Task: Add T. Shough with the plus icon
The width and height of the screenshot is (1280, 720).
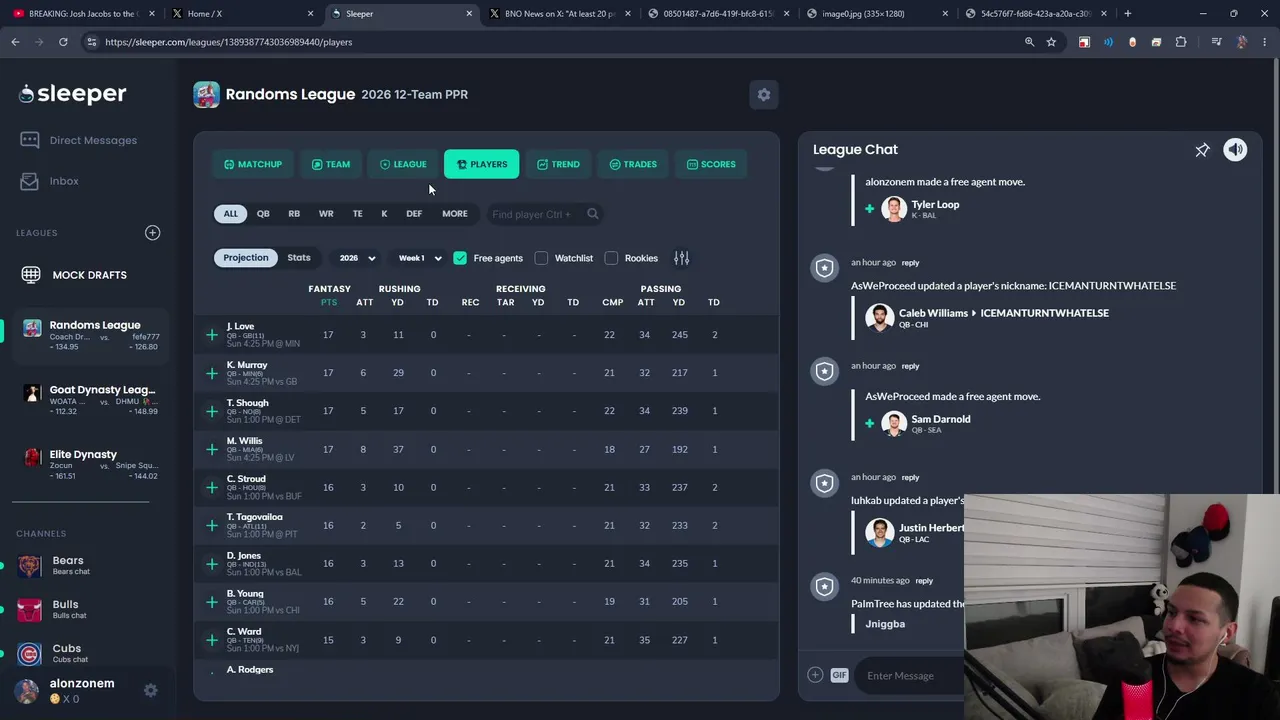Action: coord(212,411)
